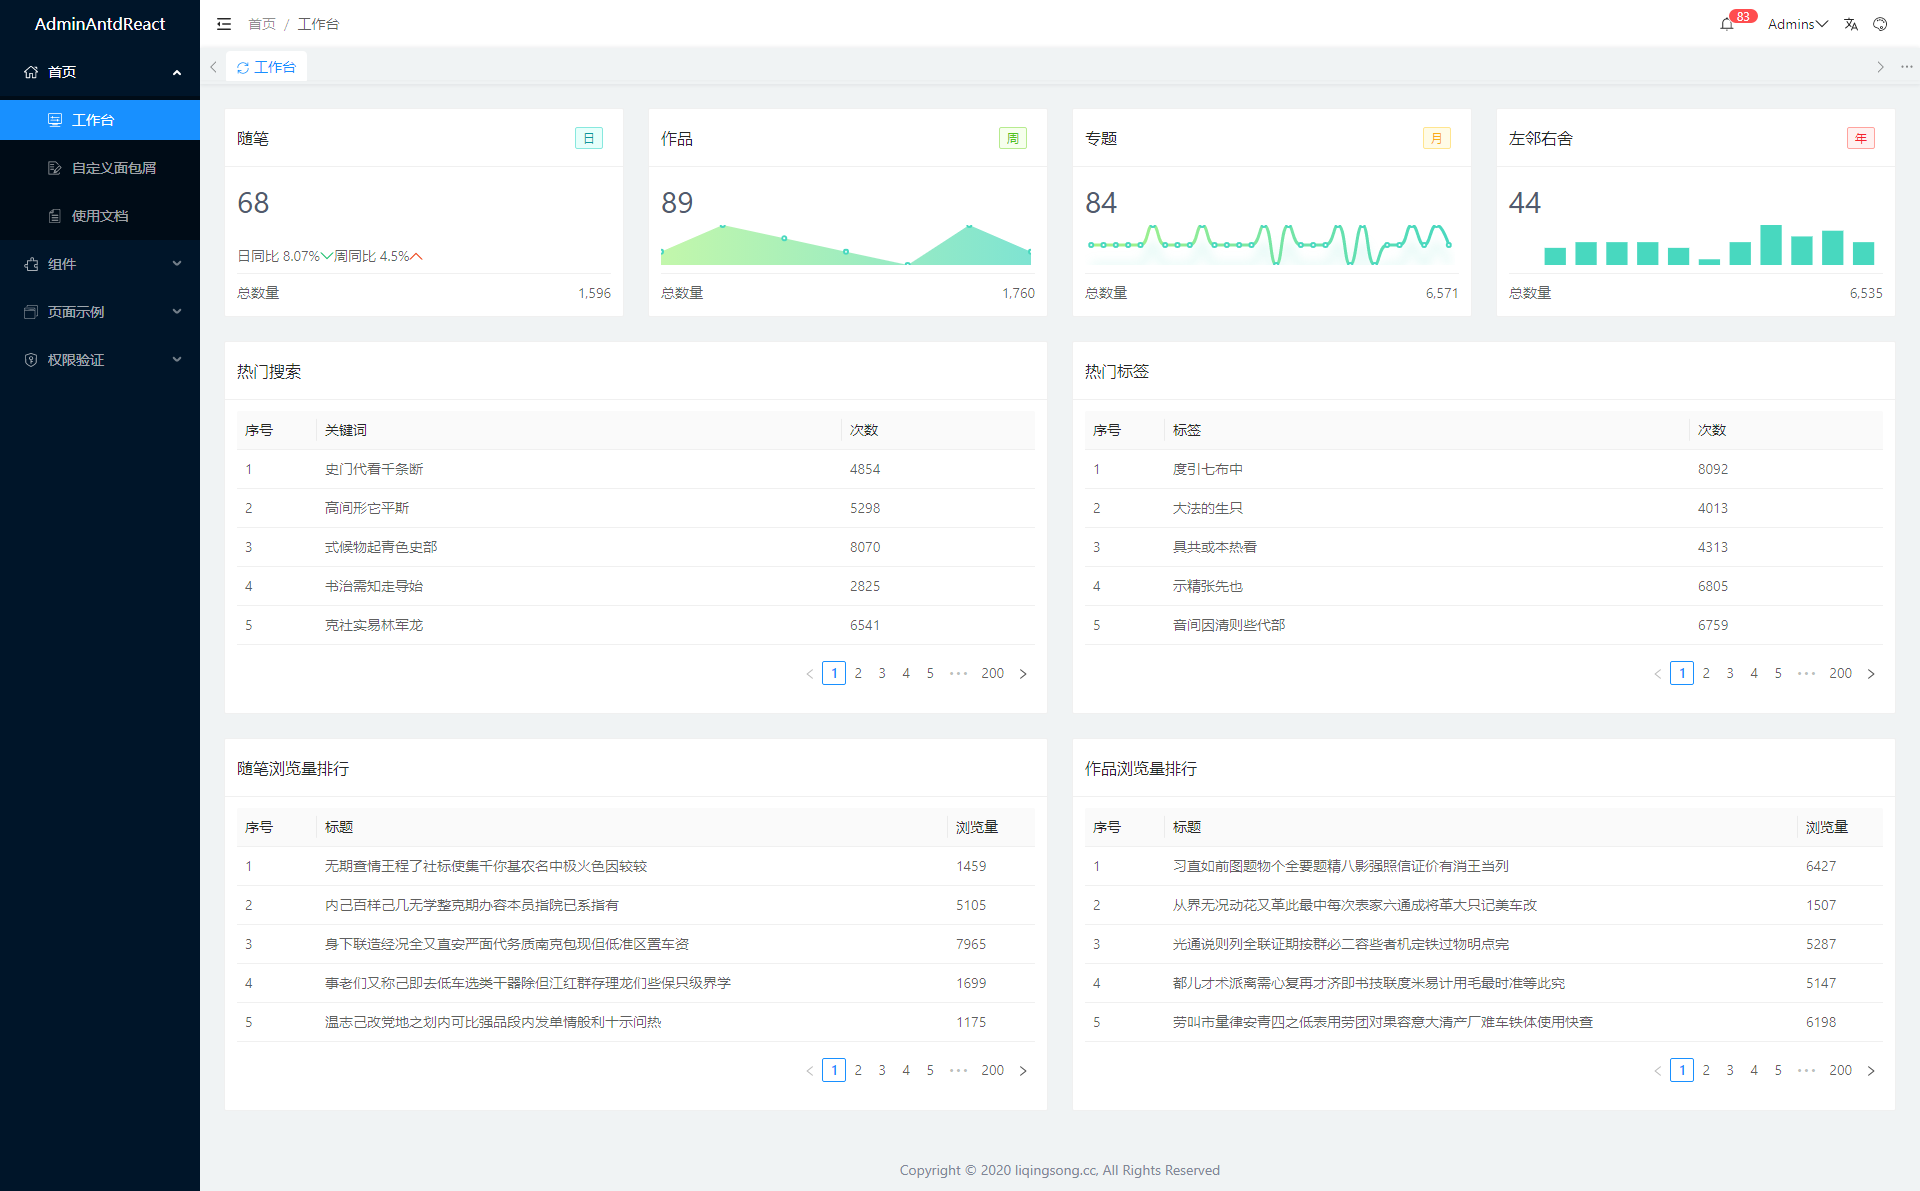Click the notification bell icon
This screenshot has width=1920, height=1191.
coord(1727,24)
